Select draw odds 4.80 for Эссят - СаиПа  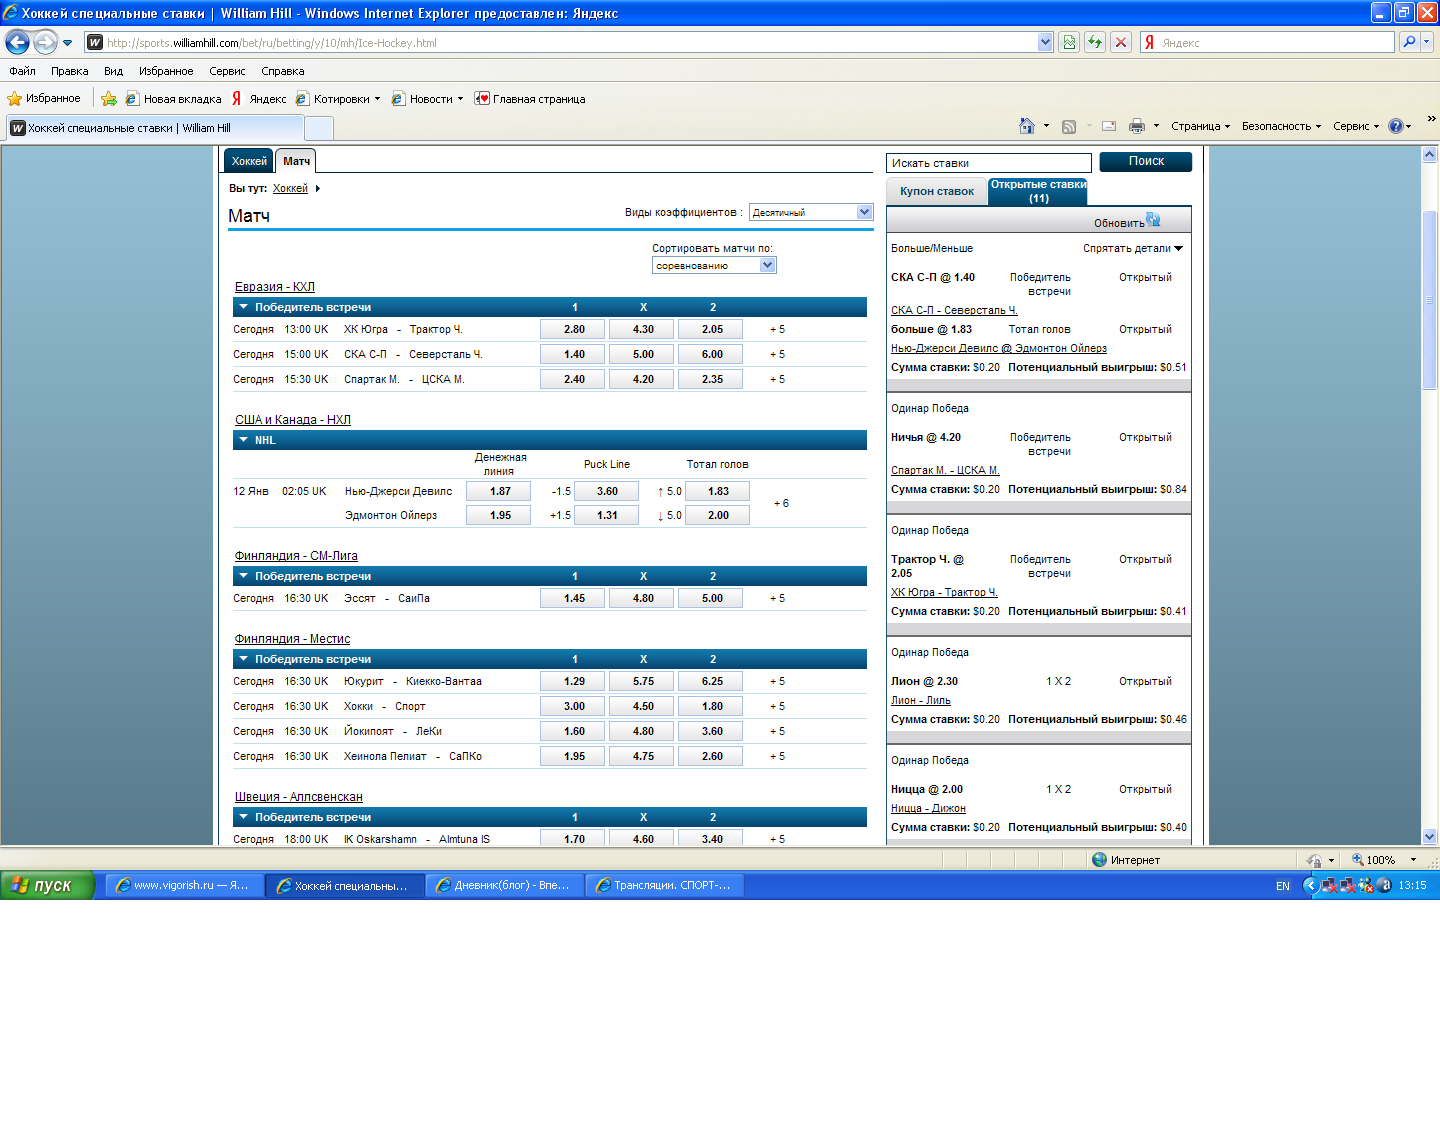point(643,598)
